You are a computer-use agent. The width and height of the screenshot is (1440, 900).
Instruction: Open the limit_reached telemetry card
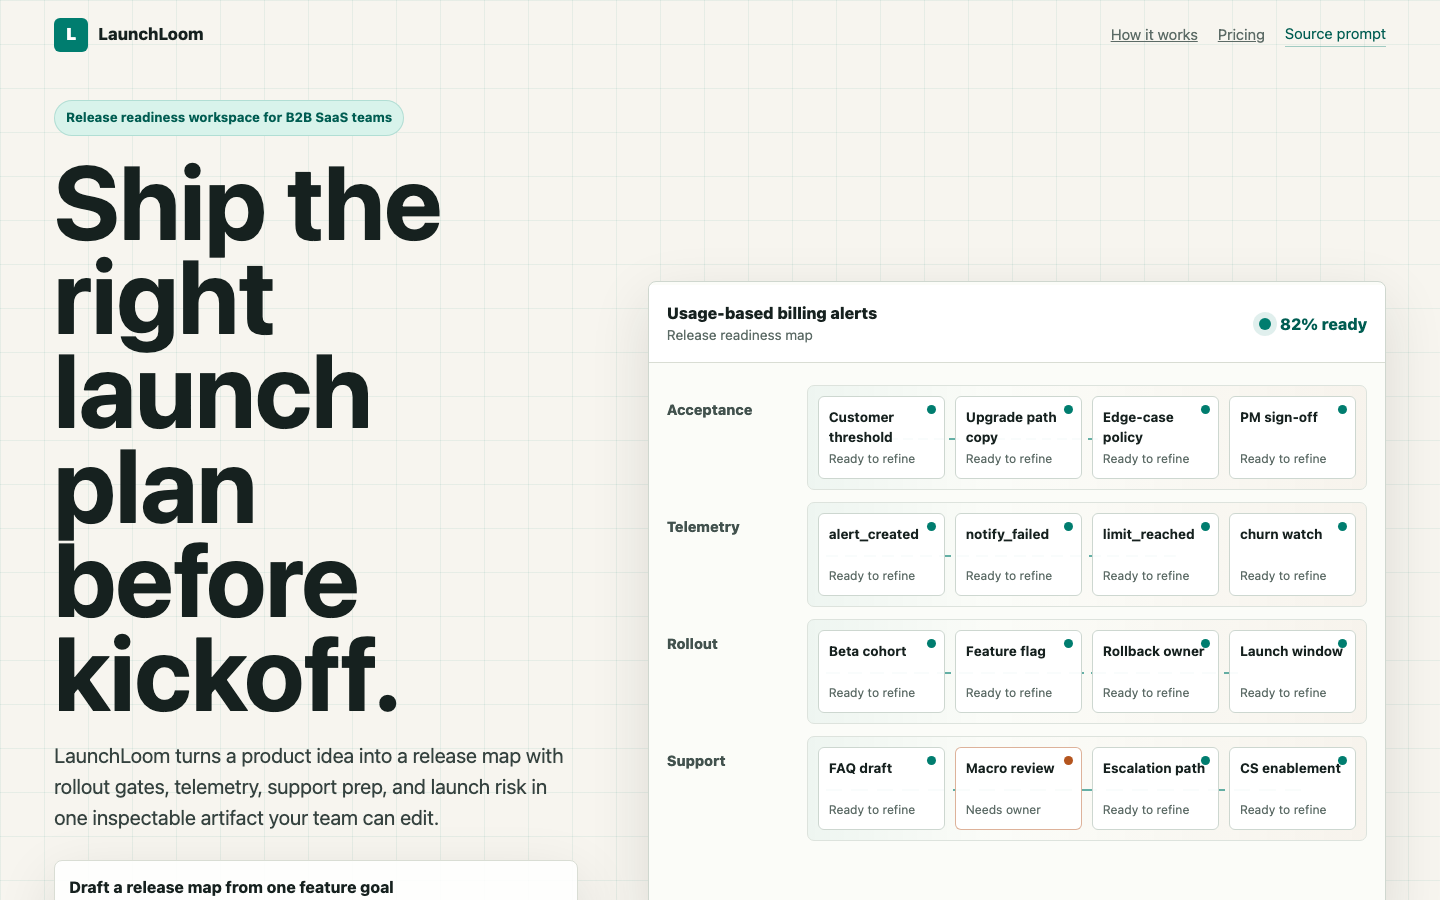(1155, 555)
